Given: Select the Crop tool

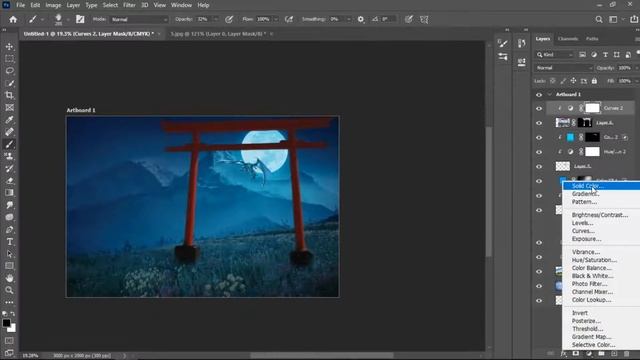Looking at the screenshot, I should (x=9, y=96).
